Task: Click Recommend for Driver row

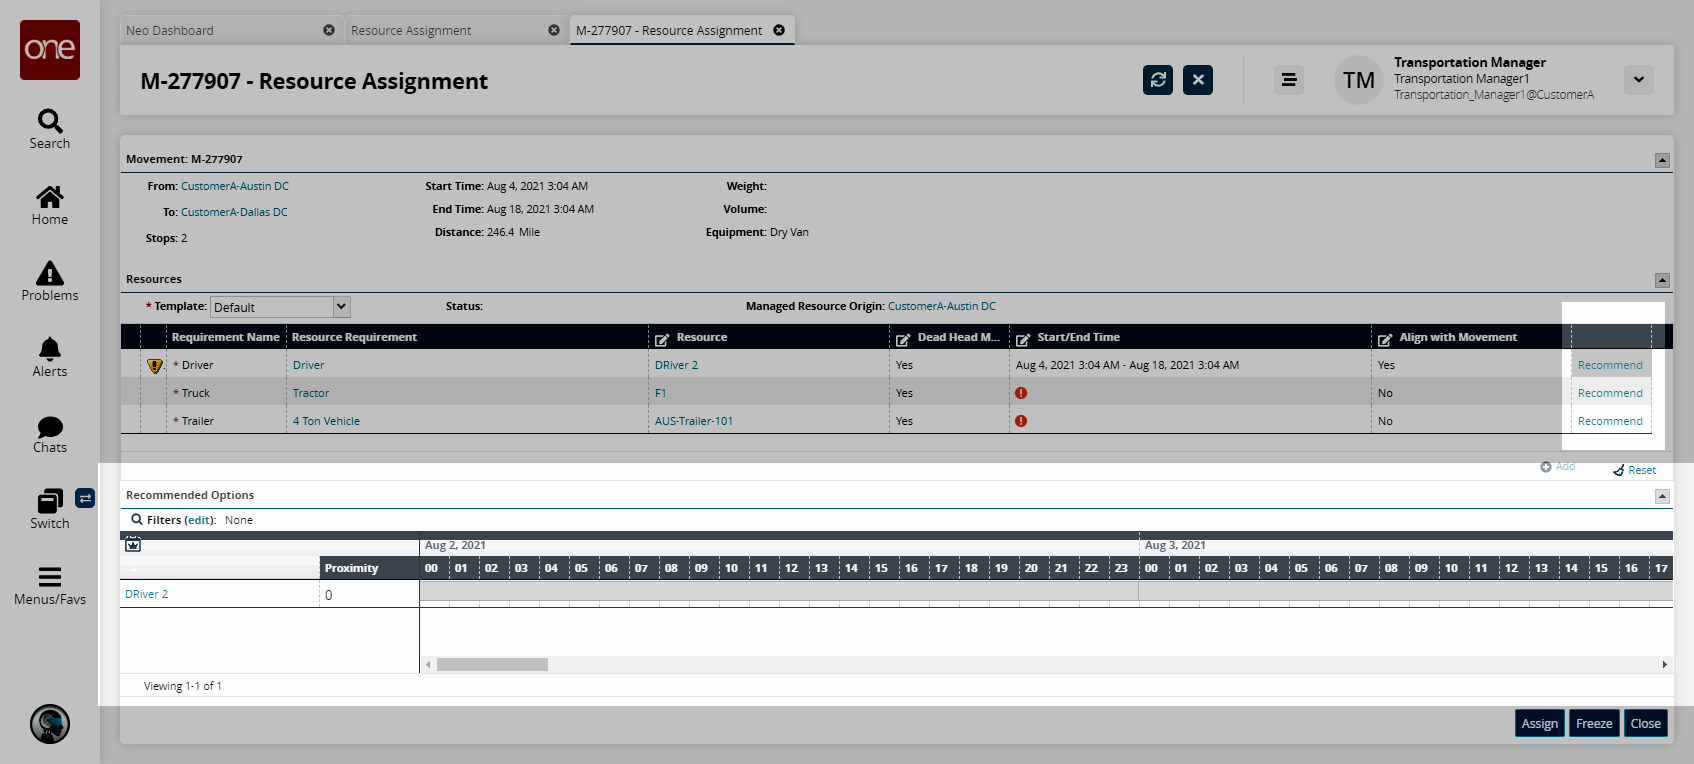Action: click(x=1610, y=365)
